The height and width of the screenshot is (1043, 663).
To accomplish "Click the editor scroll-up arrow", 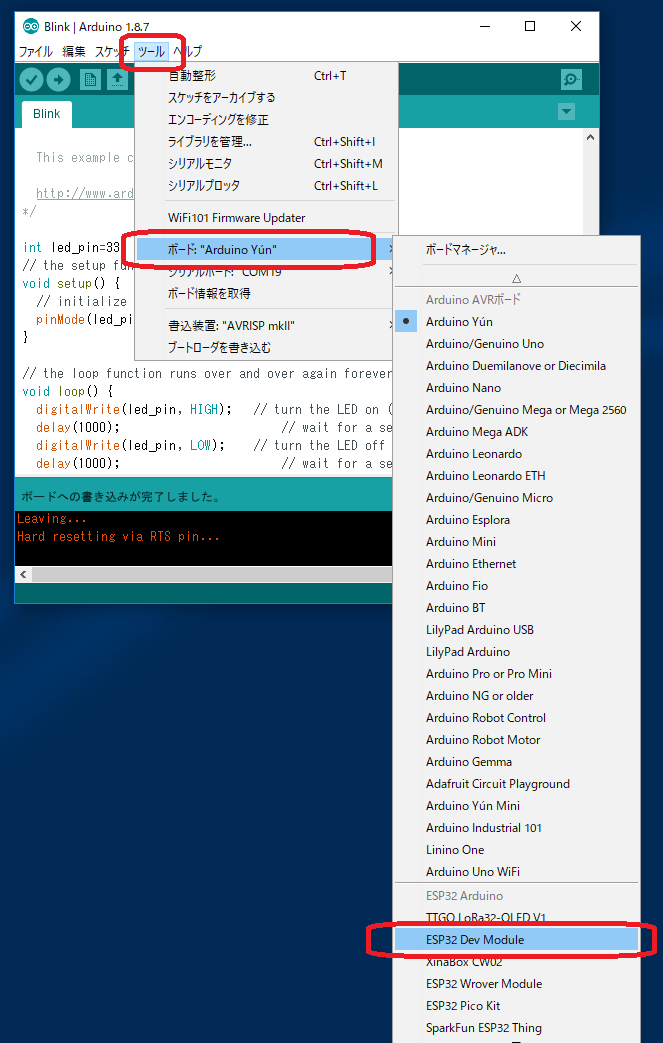I will pyautogui.click(x=591, y=137).
